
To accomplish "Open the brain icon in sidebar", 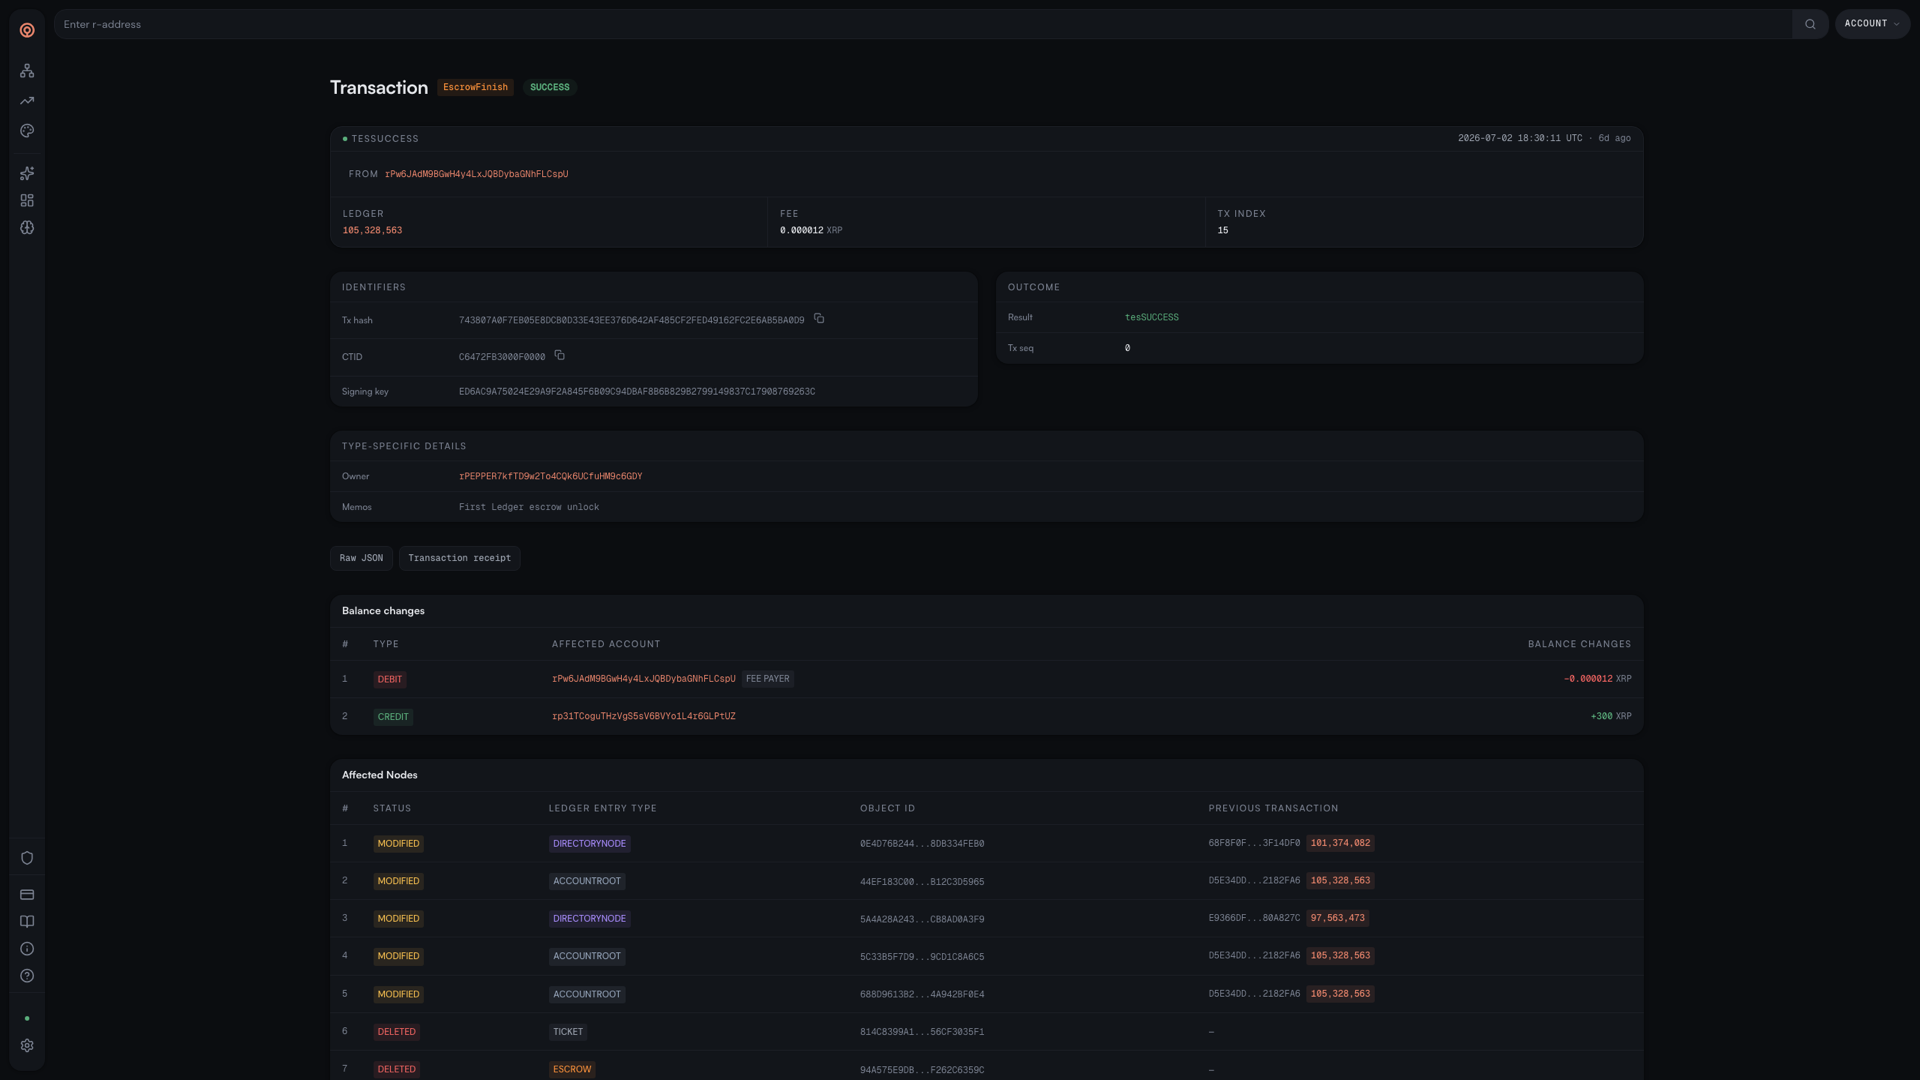I will [x=27, y=228].
